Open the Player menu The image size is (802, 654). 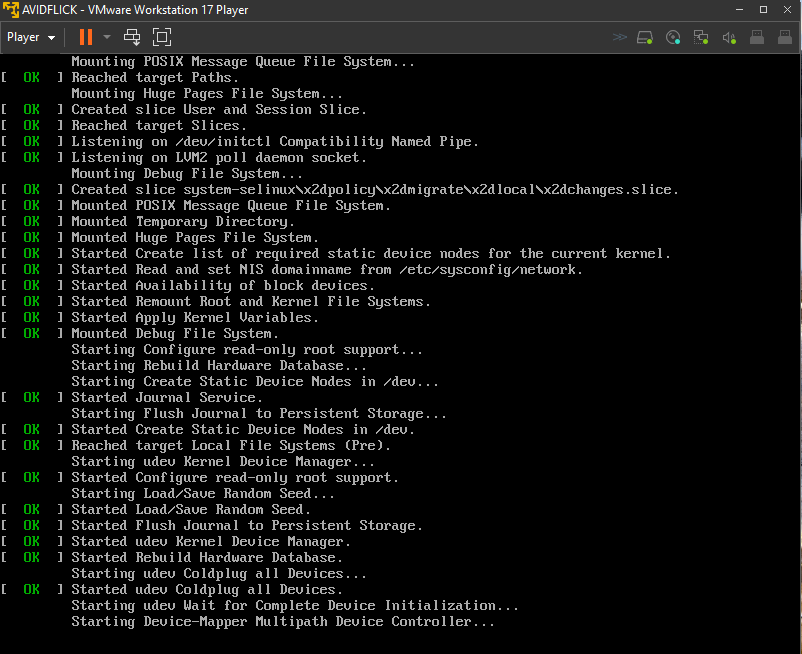coord(30,37)
